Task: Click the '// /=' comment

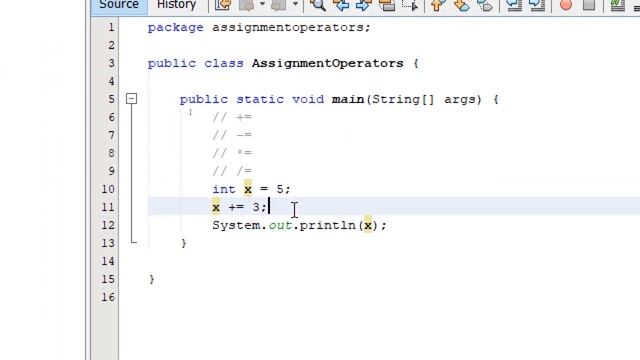Action: pos(232,171)
